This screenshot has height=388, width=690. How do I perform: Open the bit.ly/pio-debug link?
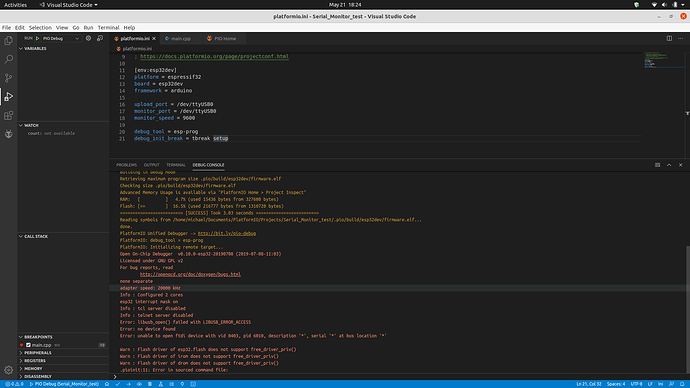point(227,233)
